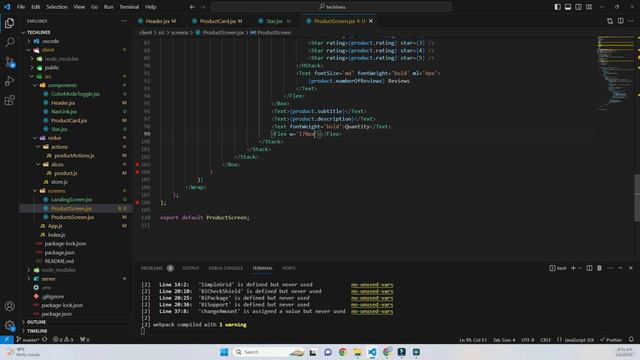Screen dimensions: 640x360
Task: Close the ProductScreen.jsx tab
Action: [371, 21]
